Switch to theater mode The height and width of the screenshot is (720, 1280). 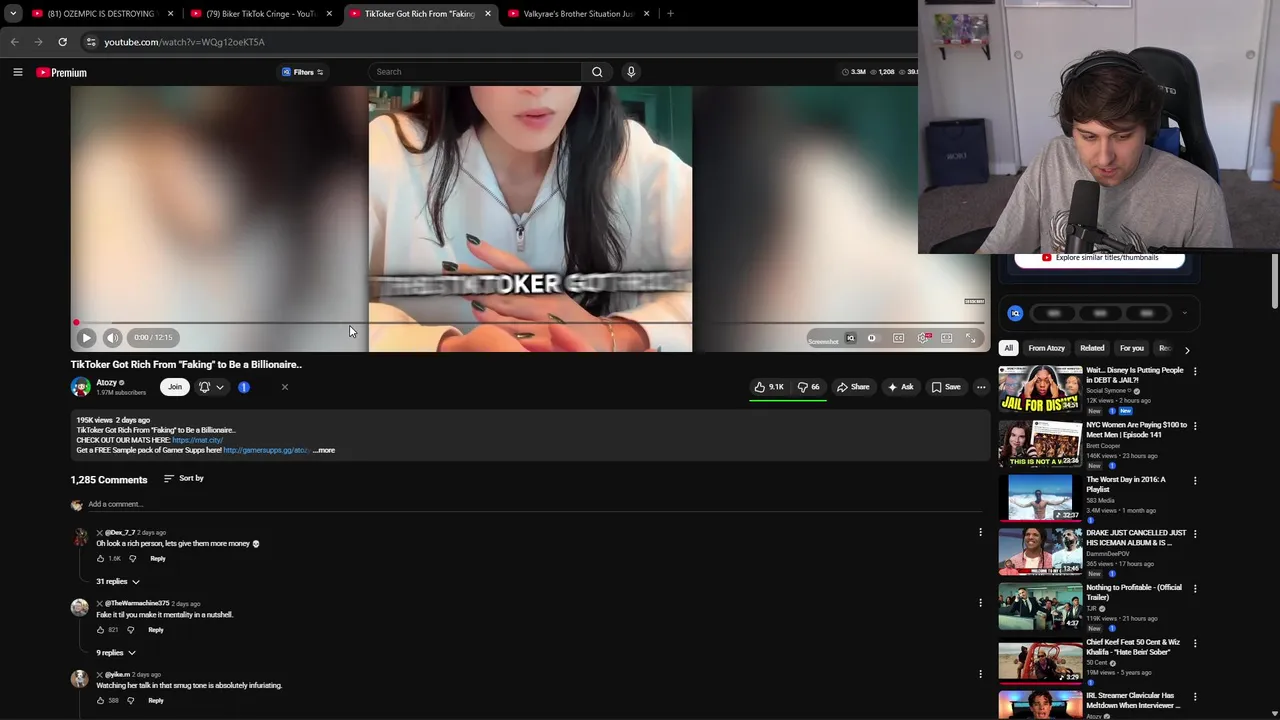tap(947, 338)
